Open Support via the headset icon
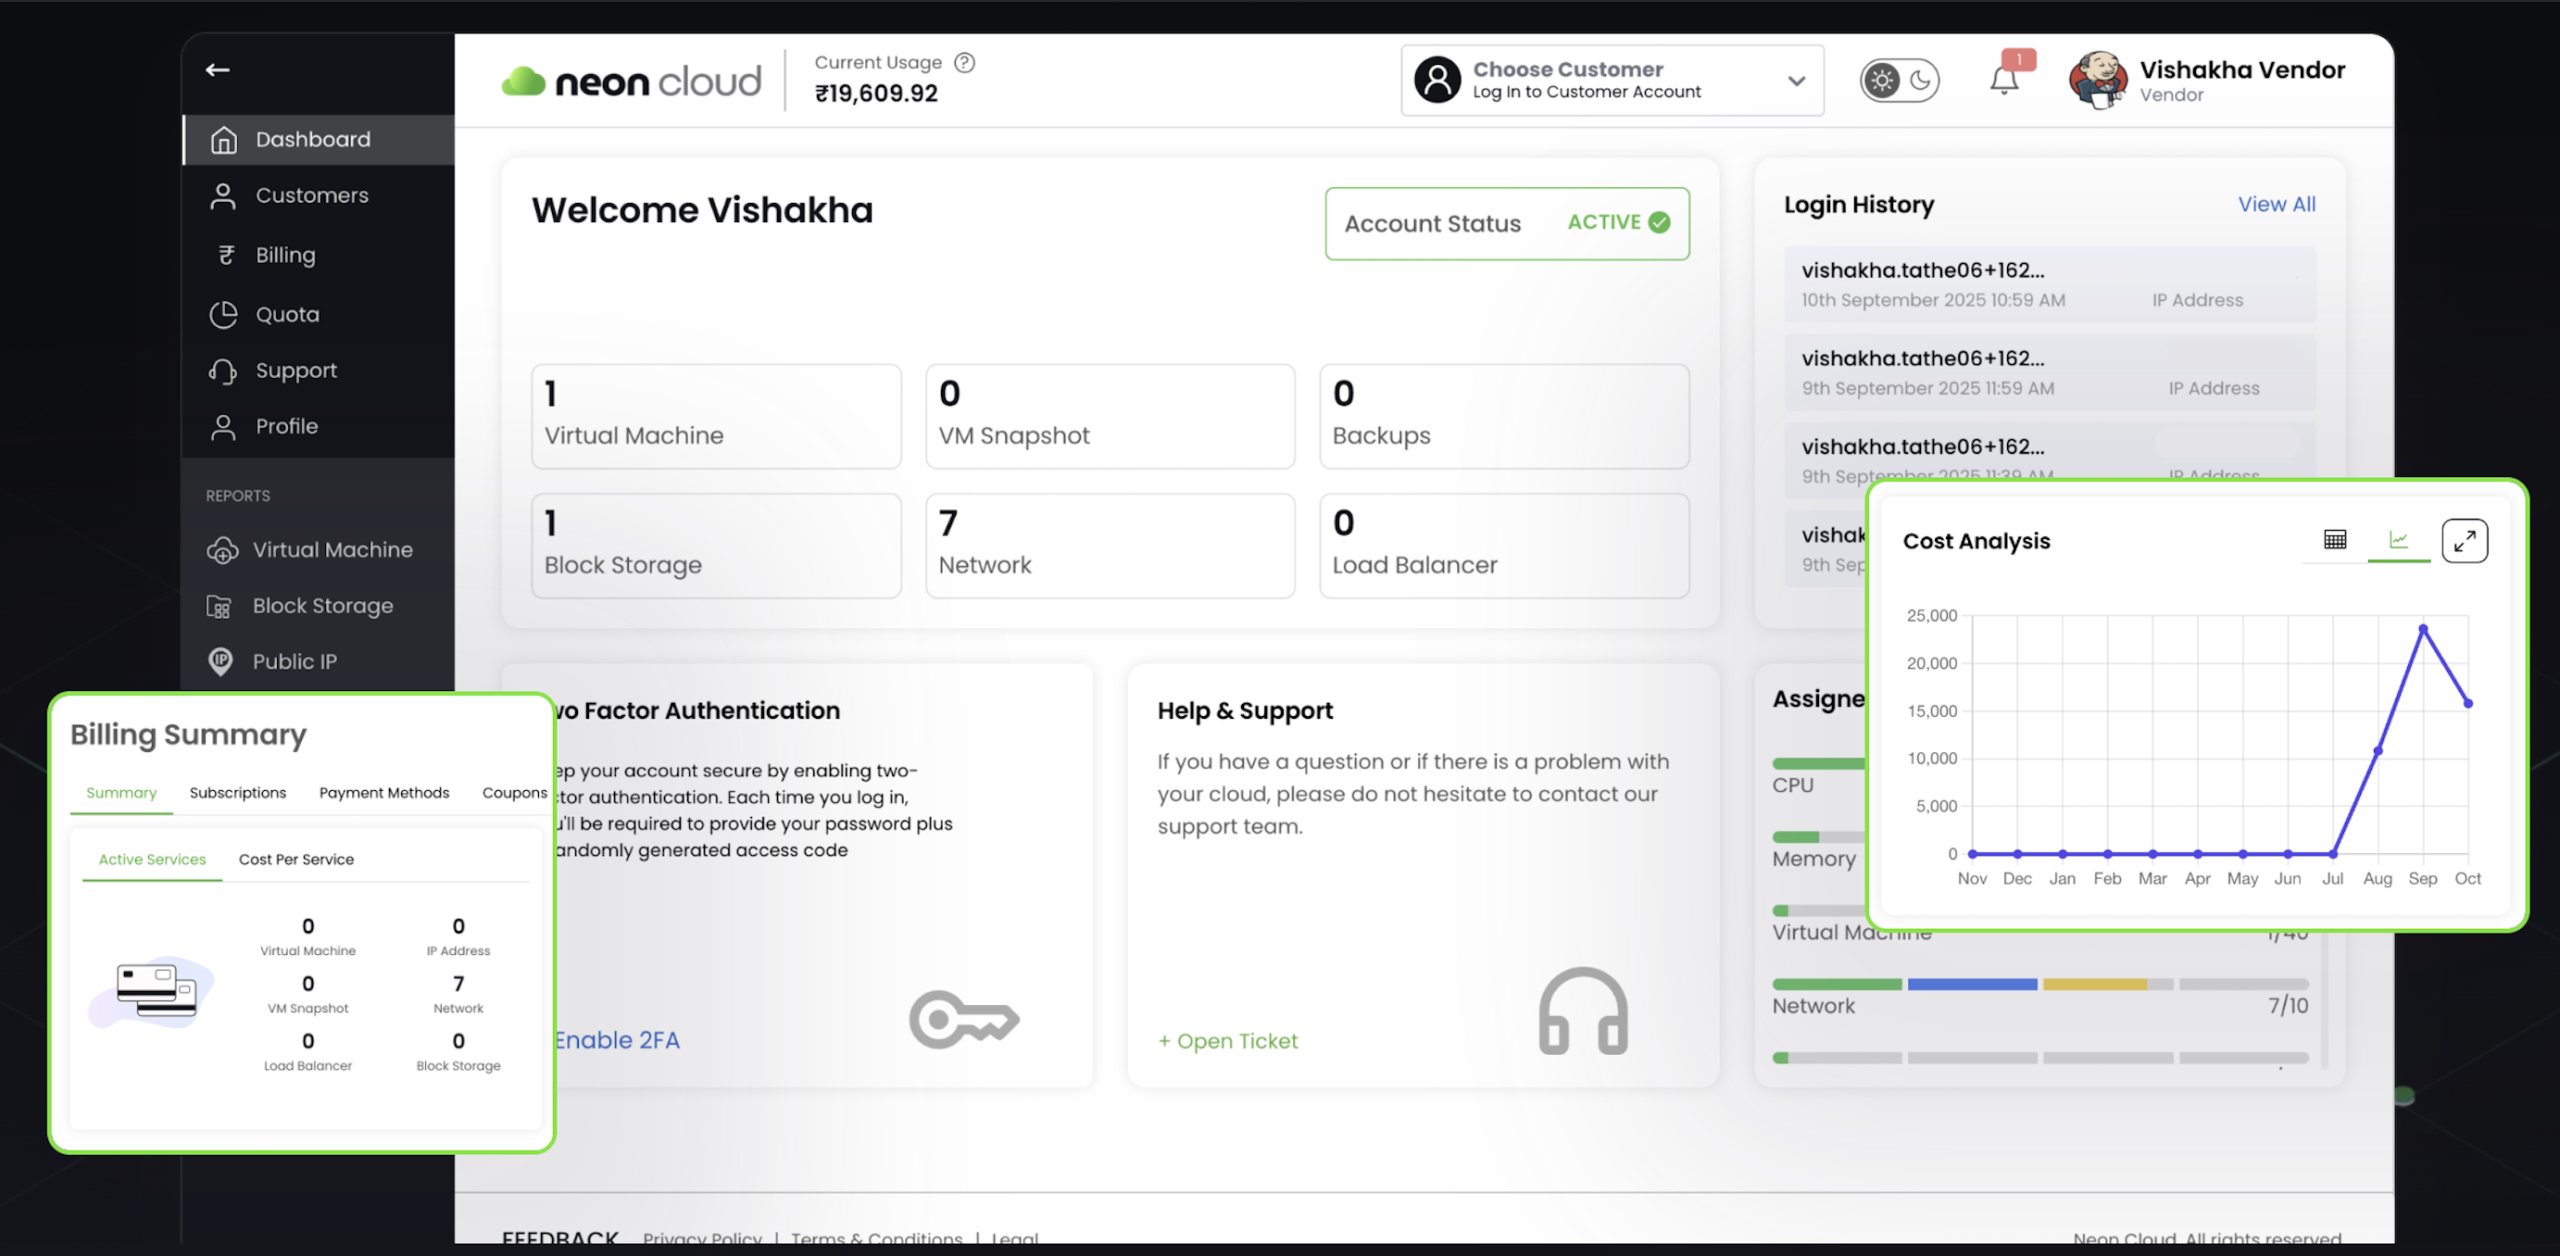Viewport: 2560px width, 1256px height. (x=224, y=370)
